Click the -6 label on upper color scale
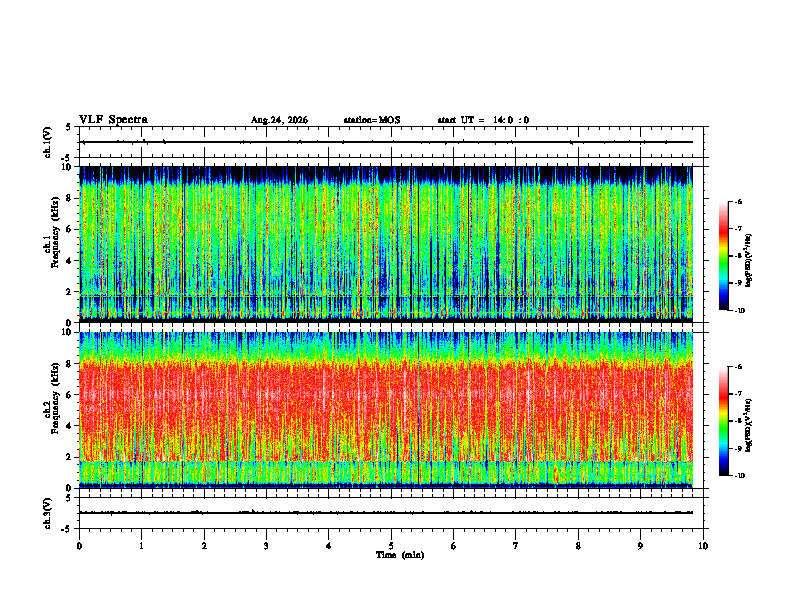Image resolution: width=792 pixels, height=612 pixels. point(738,201)
